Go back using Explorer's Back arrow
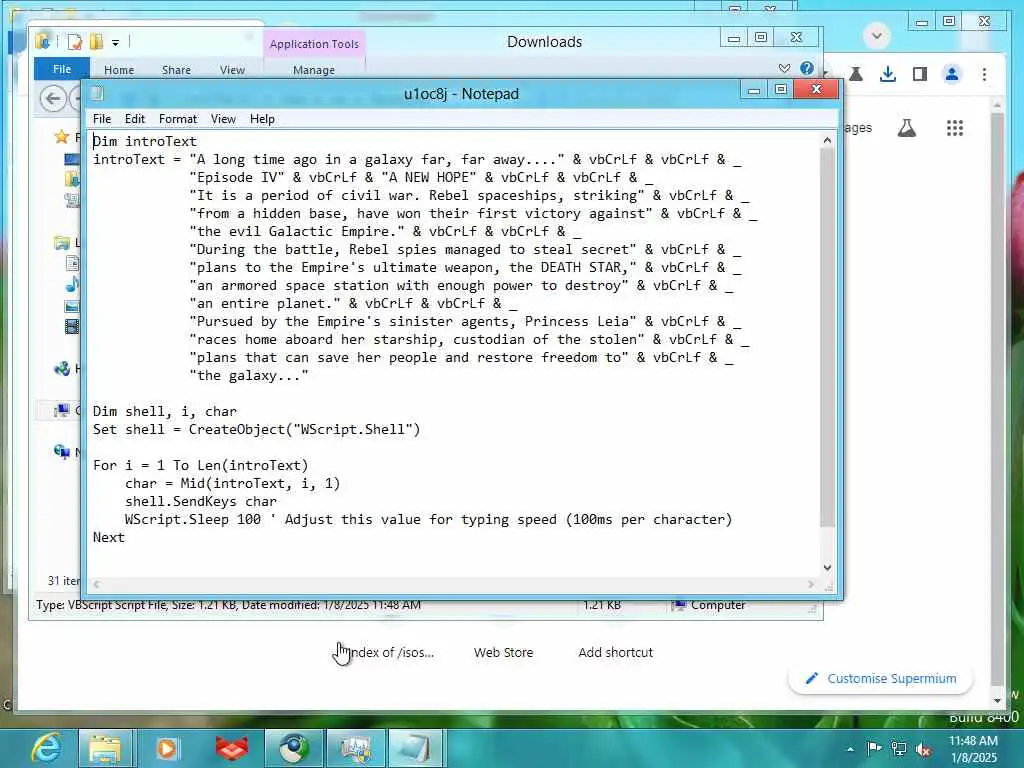The width and height of the screenshot is (1024, 768). (x=53, y=99)
